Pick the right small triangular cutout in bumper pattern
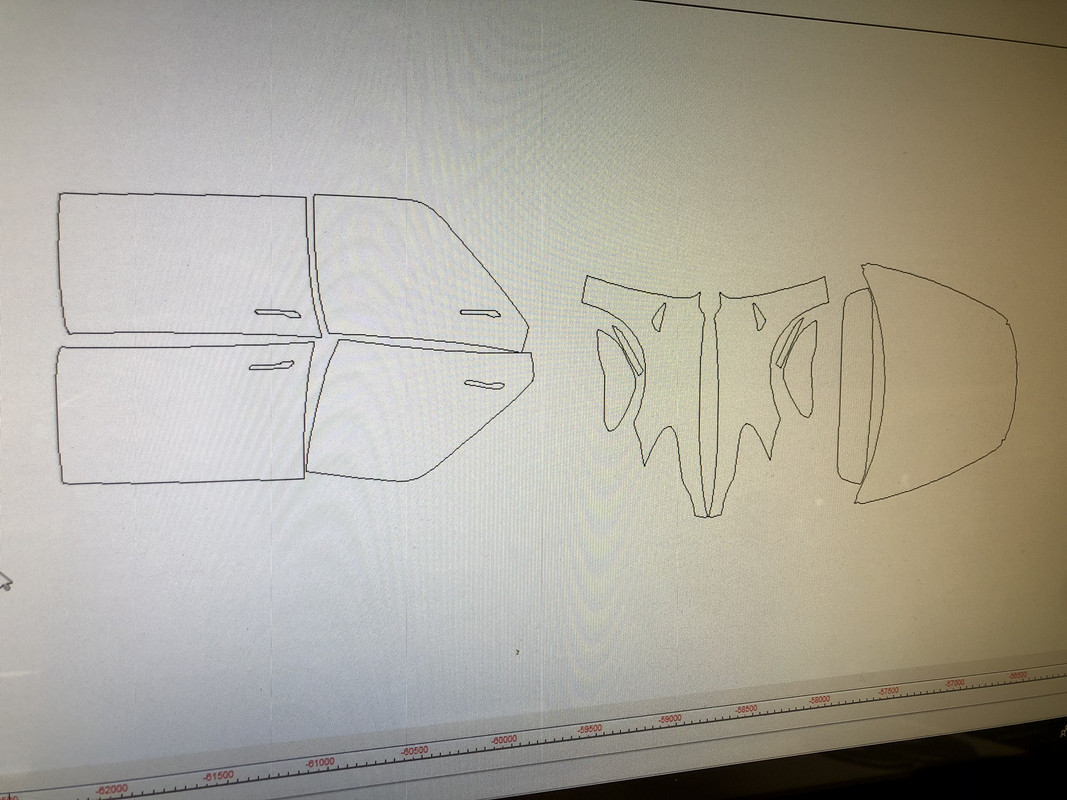1067x800 pixels. 759,316
